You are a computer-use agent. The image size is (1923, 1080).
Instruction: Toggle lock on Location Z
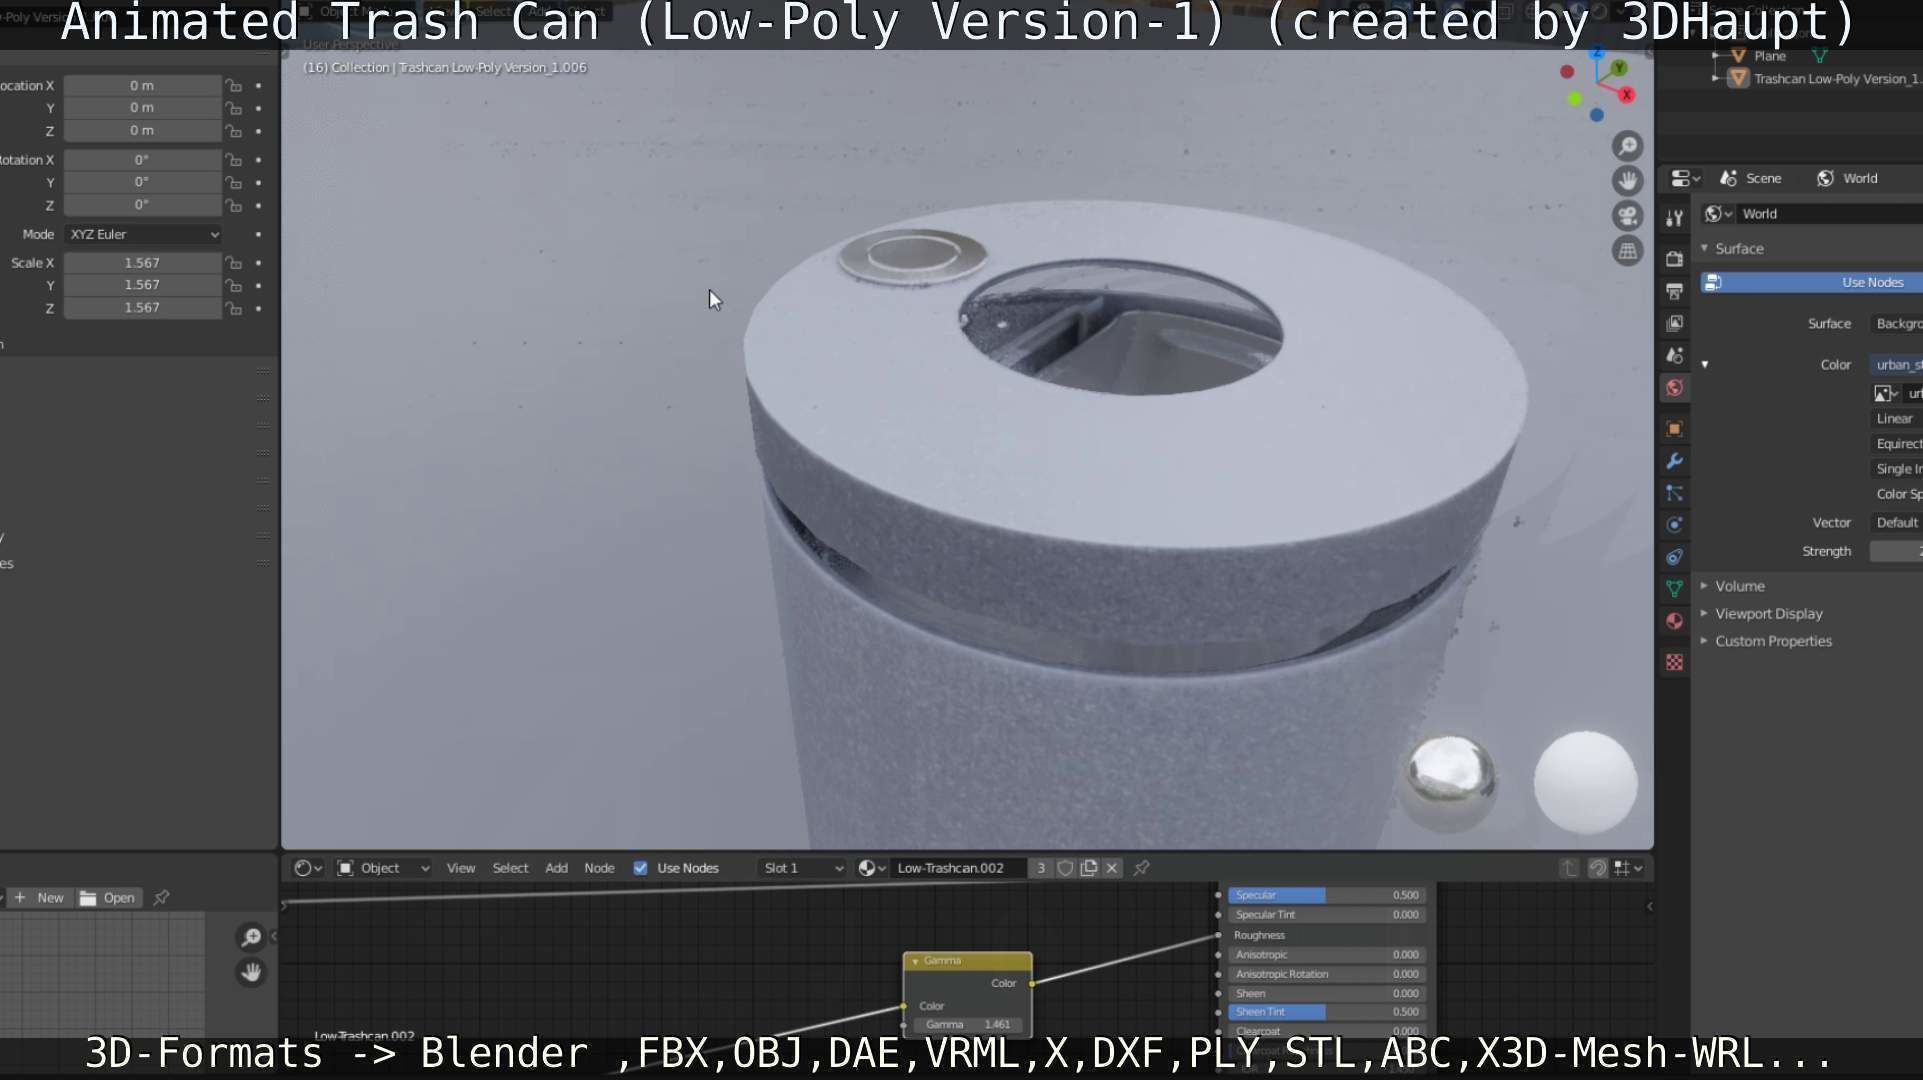[234, 131]
